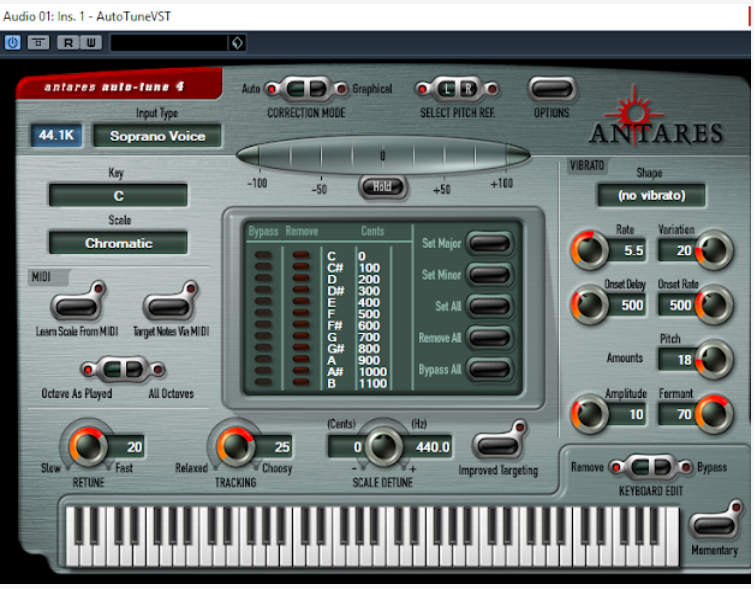Screen dimensions: 754x589
Task: Click the note name A in scale list
Action: click(331, 360)
